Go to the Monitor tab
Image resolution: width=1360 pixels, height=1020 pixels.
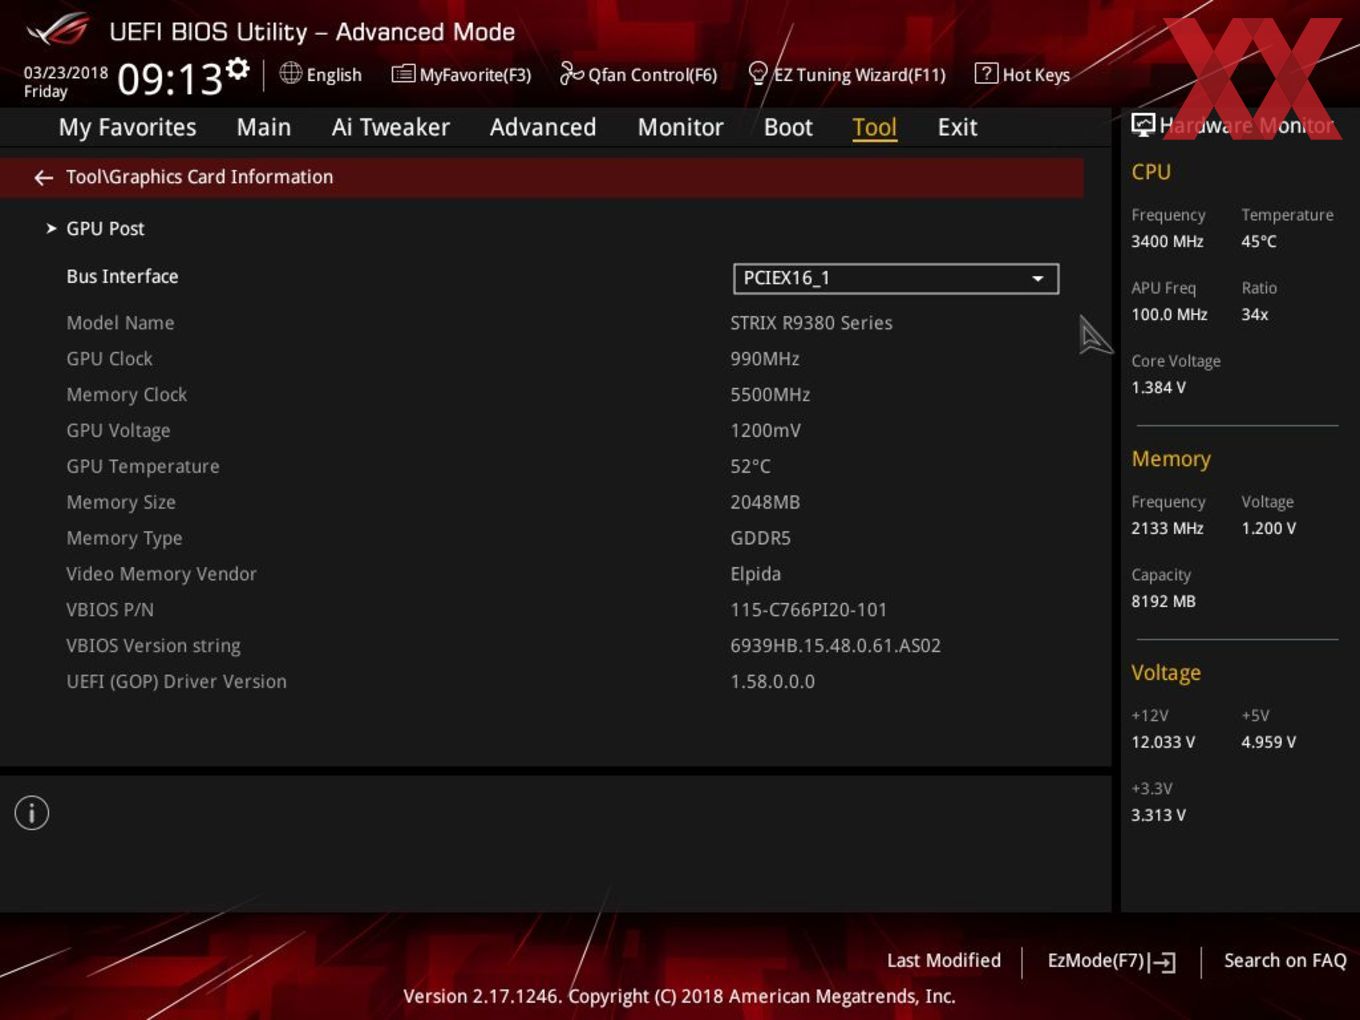680,127
